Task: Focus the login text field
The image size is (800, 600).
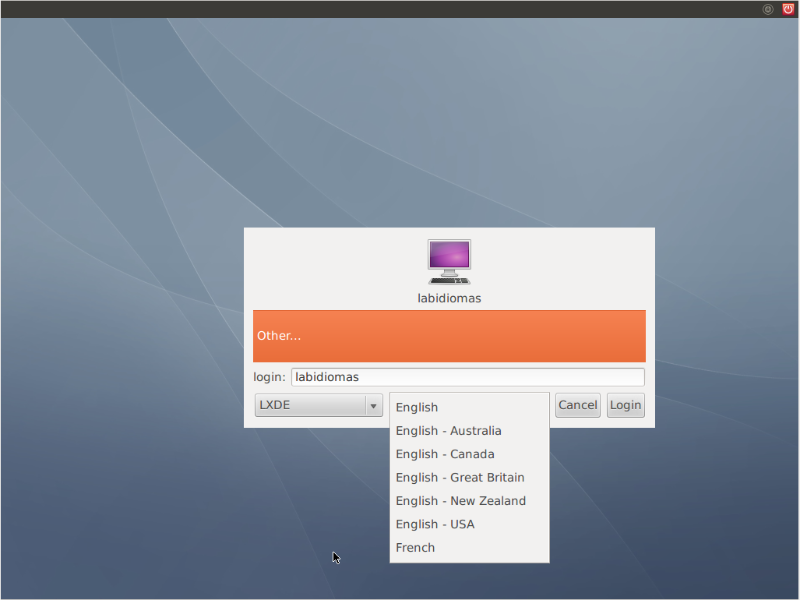Action: (x=467, y=377)
